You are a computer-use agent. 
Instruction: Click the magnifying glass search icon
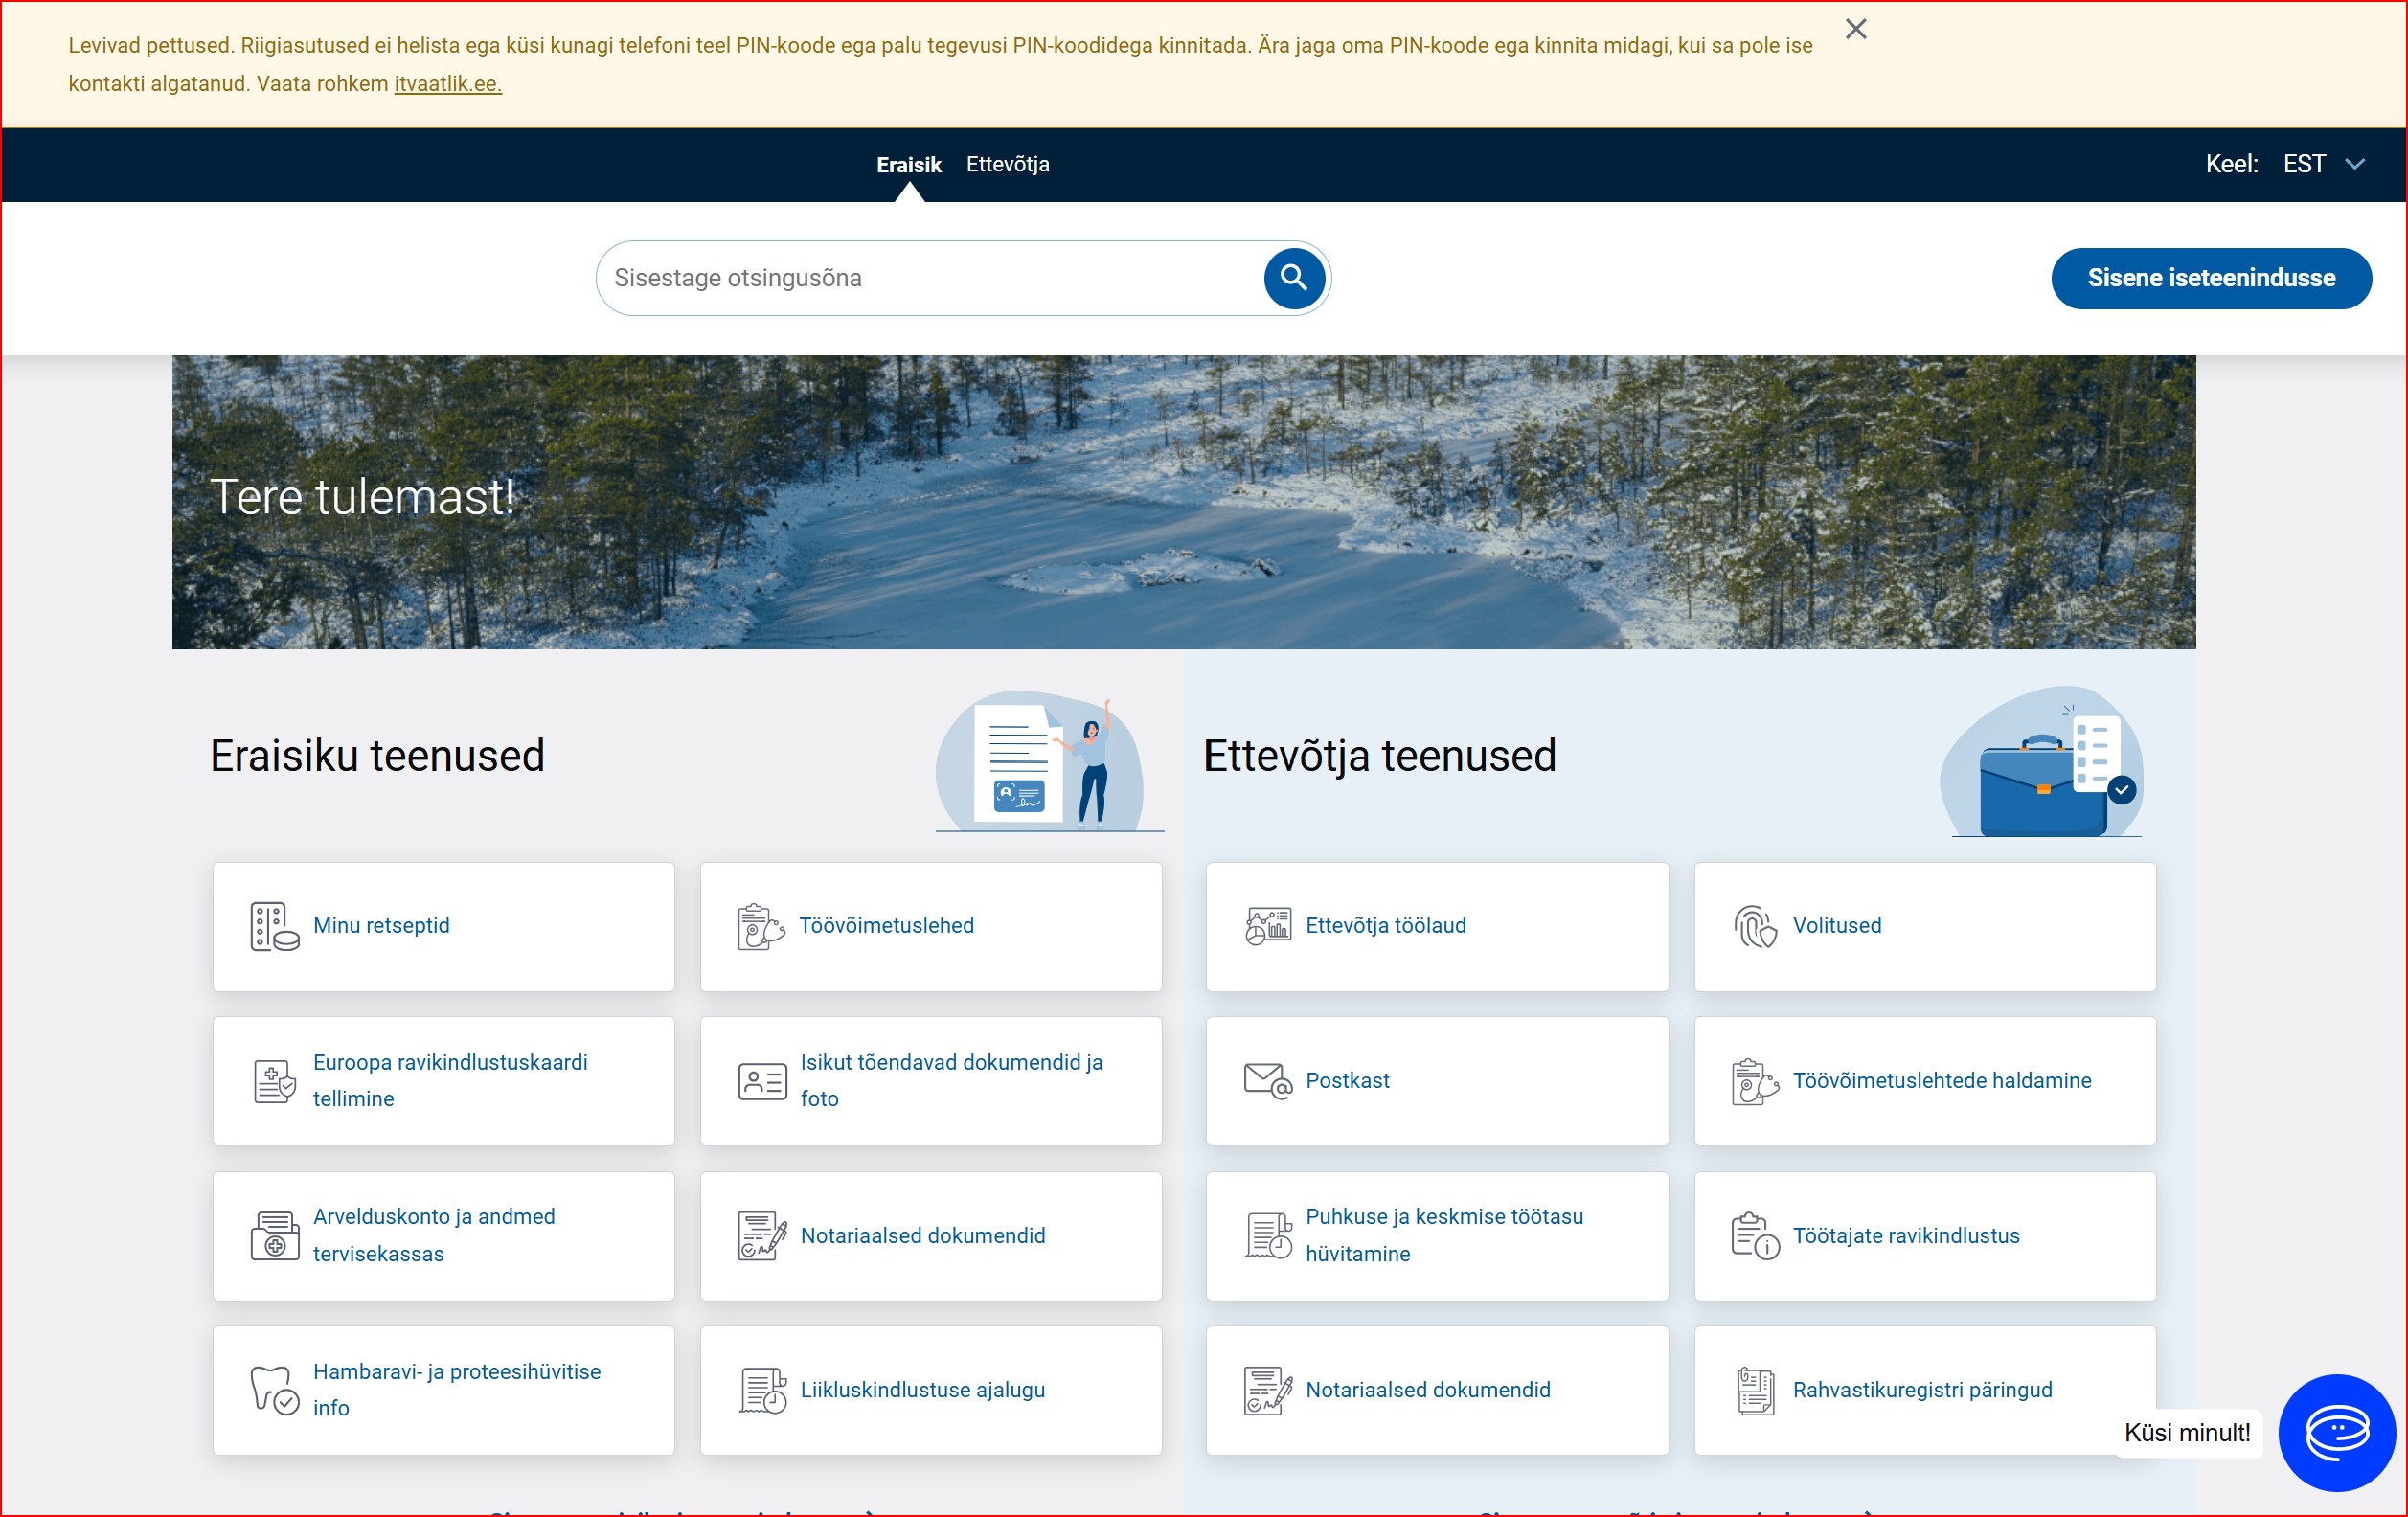[x=1294, y=278]
